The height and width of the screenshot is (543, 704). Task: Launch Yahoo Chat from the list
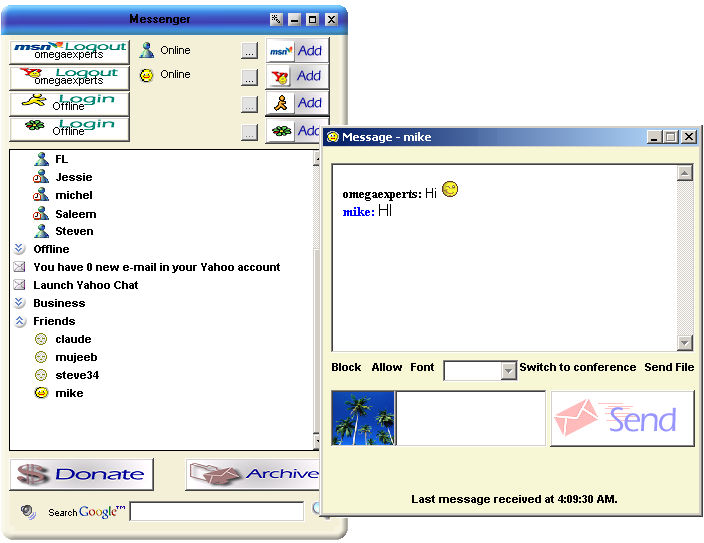[x=85, y=285]
